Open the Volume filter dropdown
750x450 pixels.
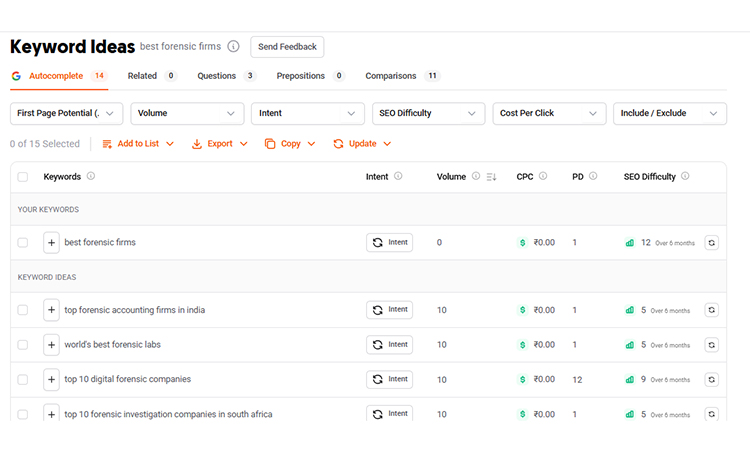point(187,113)
